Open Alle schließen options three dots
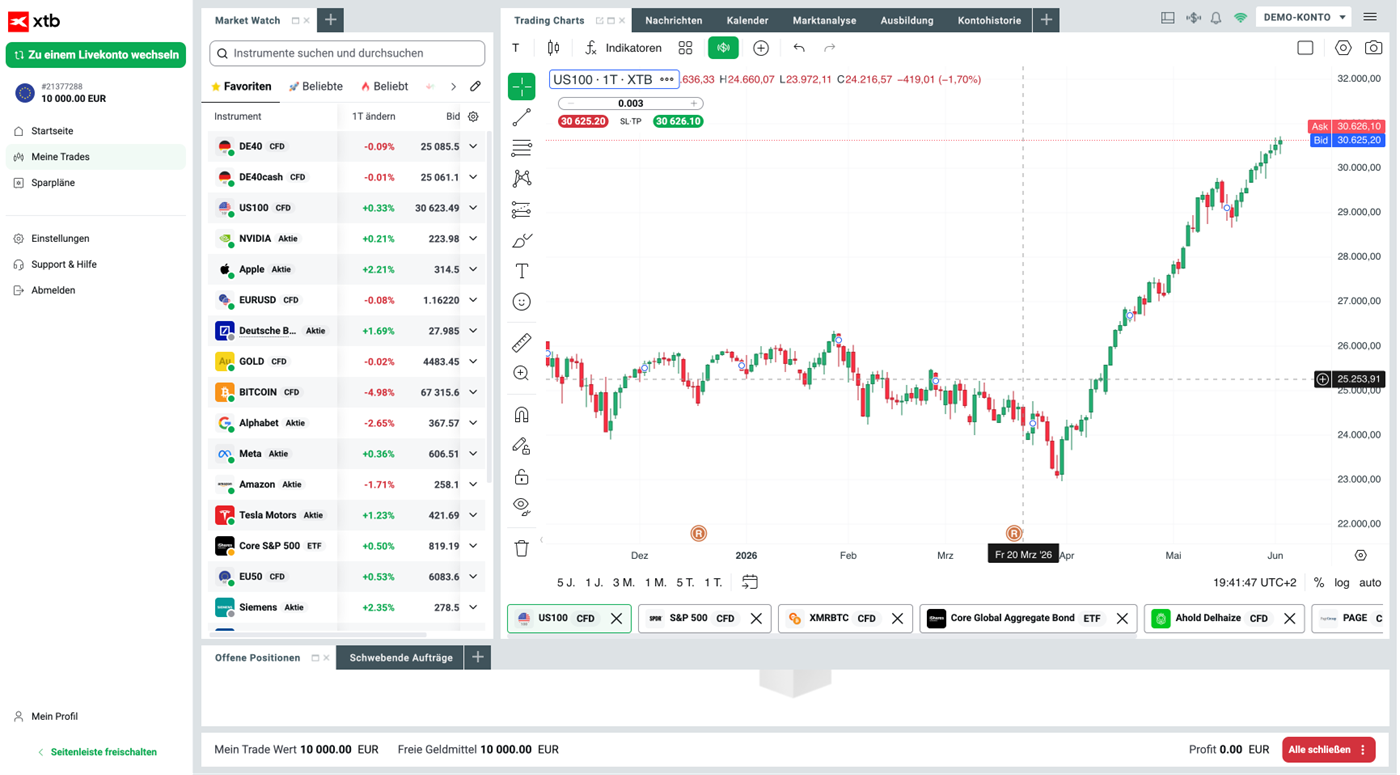Screen dimensions: 1400x775 pos(1362,750)
